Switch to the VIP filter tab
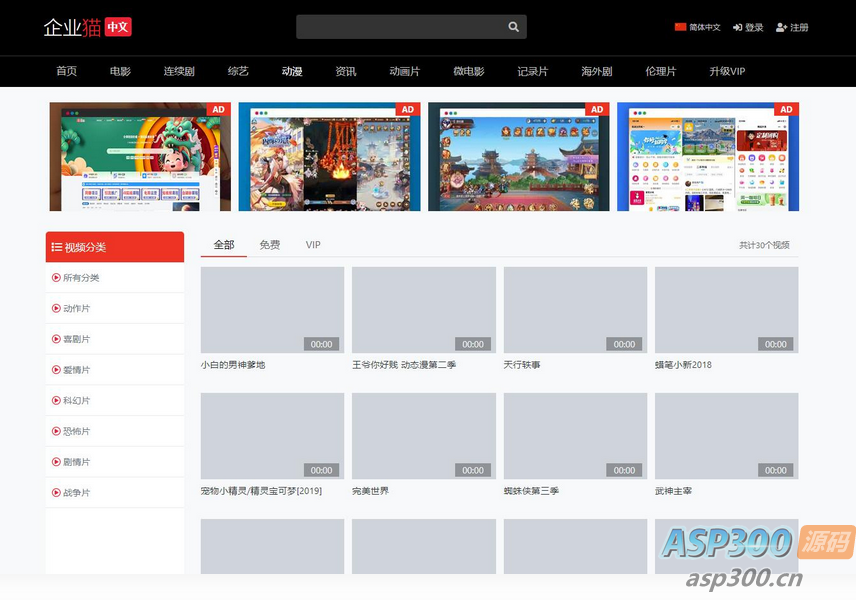The height and width of the screenshot is (600, 856). pyautogui.click(x=313, y=245)
